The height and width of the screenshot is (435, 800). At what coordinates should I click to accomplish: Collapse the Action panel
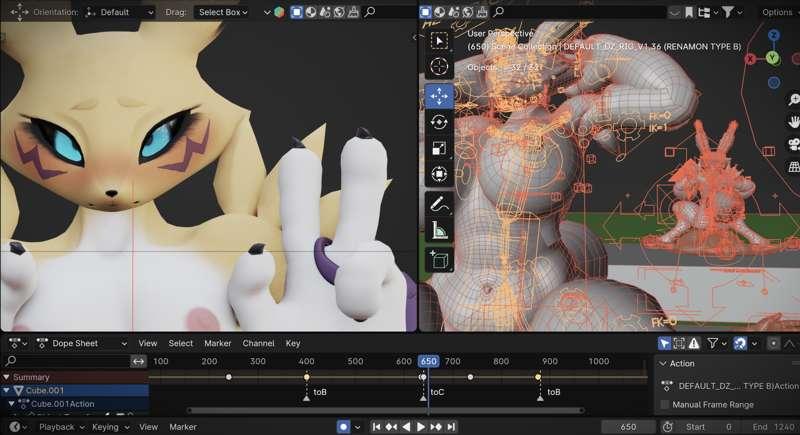click(663, 364)
